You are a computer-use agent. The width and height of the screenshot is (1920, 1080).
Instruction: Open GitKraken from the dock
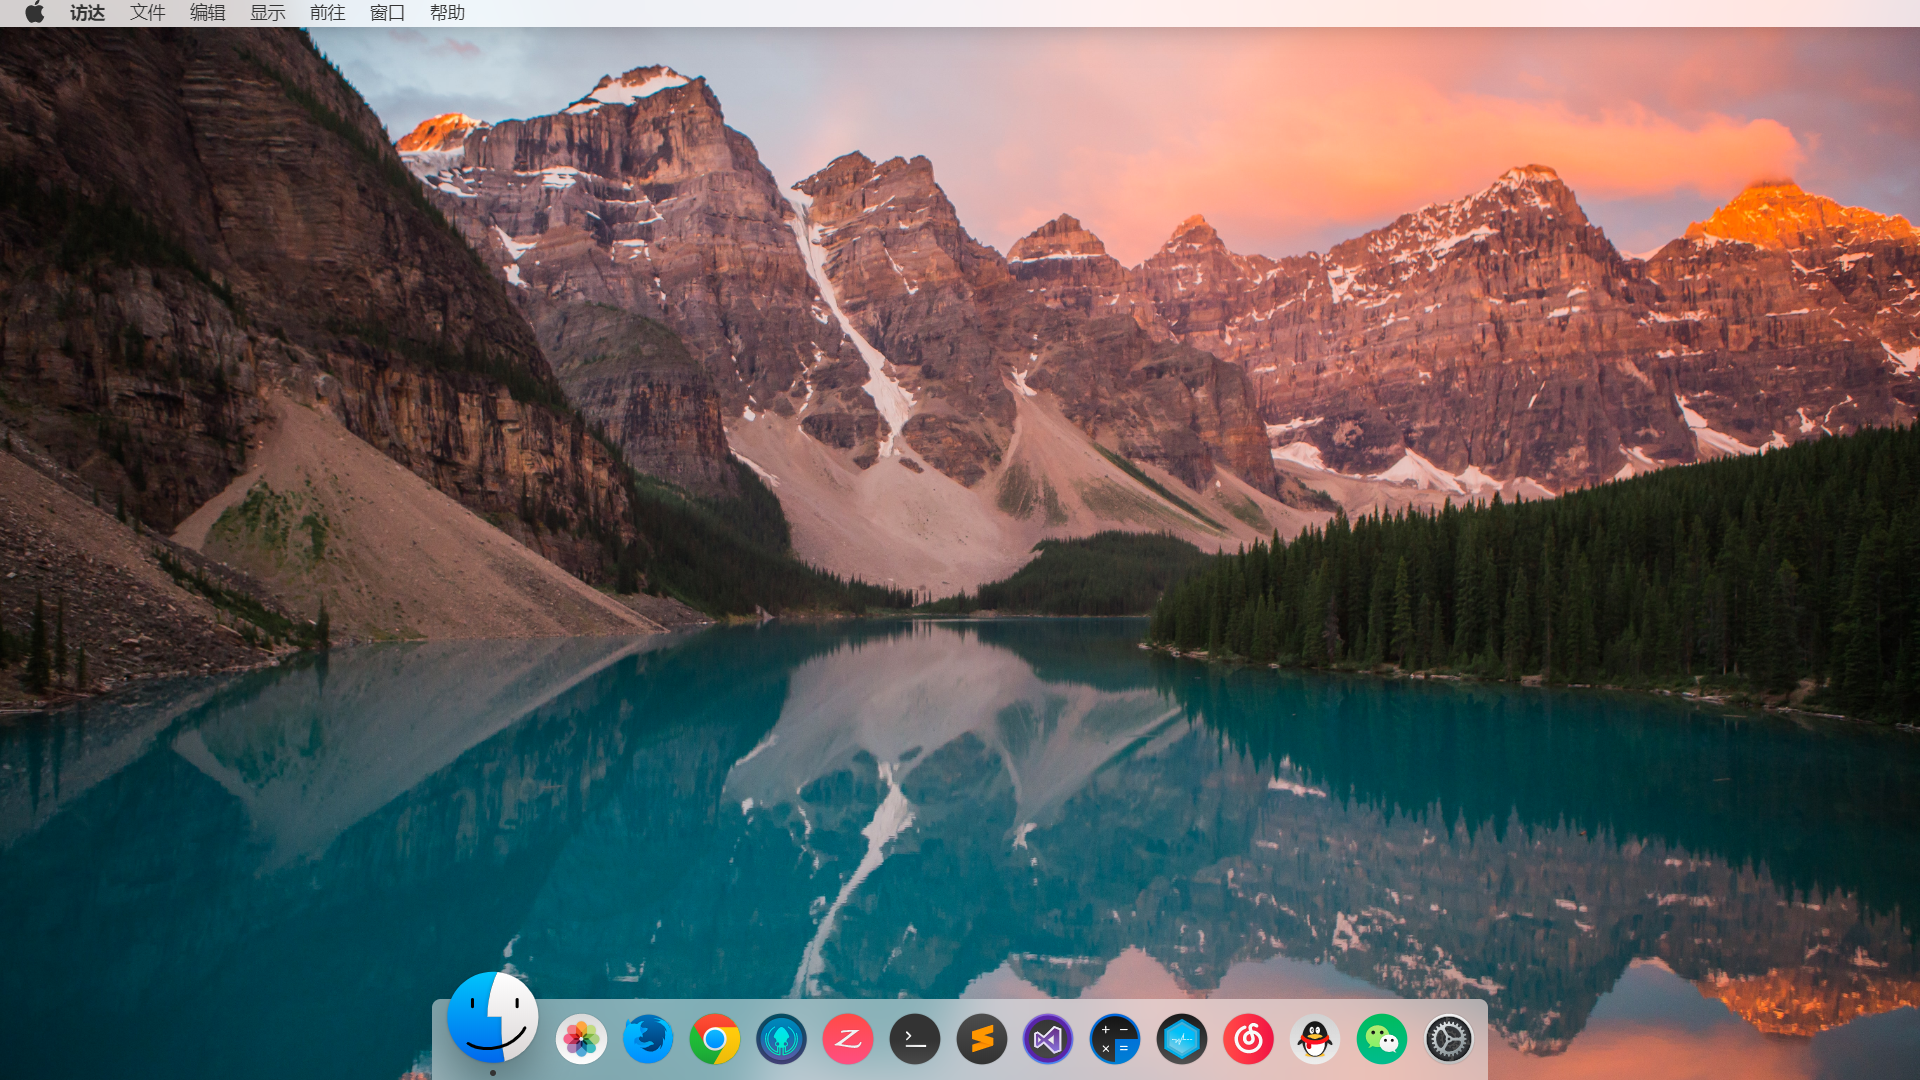click(x=781, y=1040)
